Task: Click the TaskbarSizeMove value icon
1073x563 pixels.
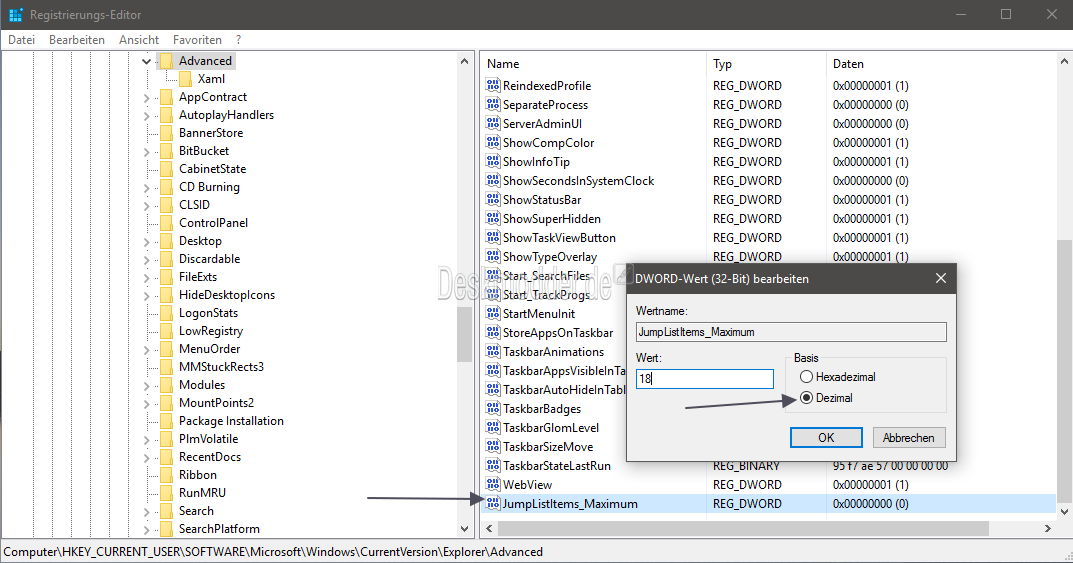Action: click(493, 447)
